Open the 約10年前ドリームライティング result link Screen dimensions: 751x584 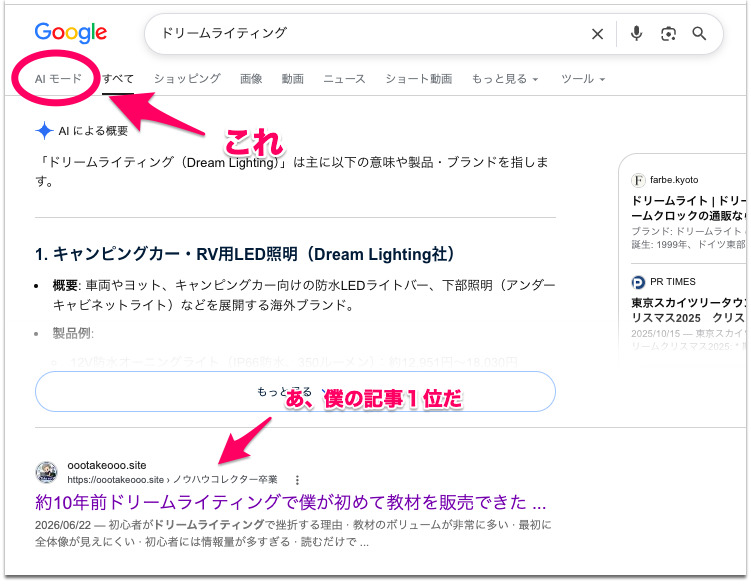click(291, 502)
